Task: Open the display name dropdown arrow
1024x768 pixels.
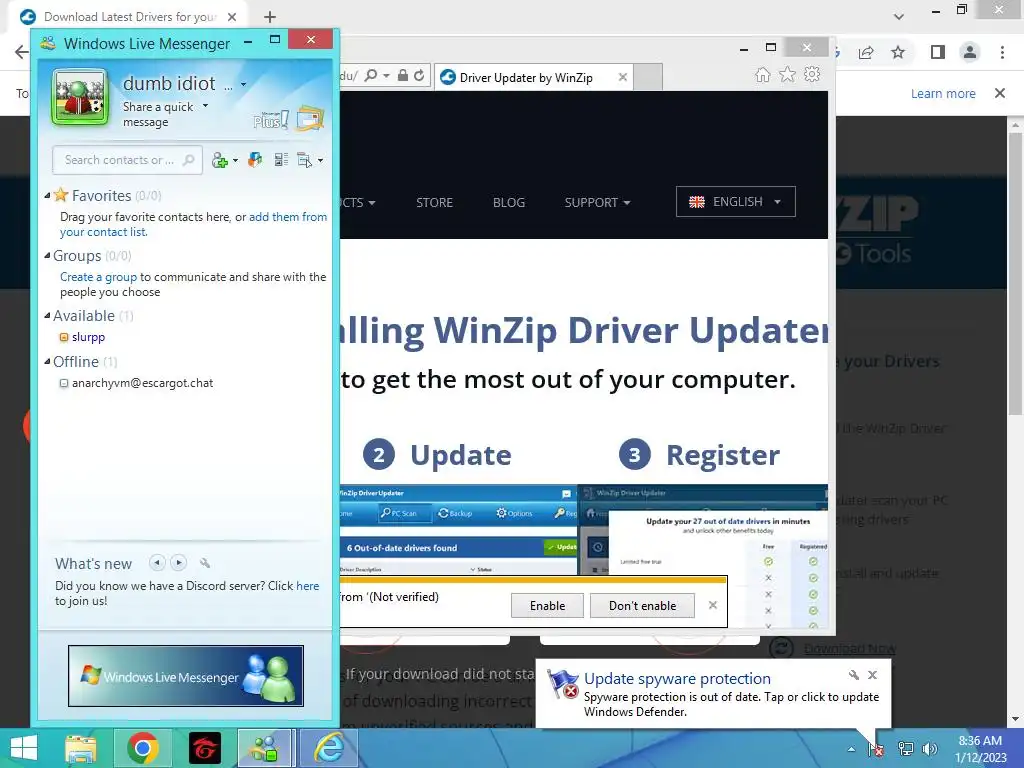Action: click(244, 85)
